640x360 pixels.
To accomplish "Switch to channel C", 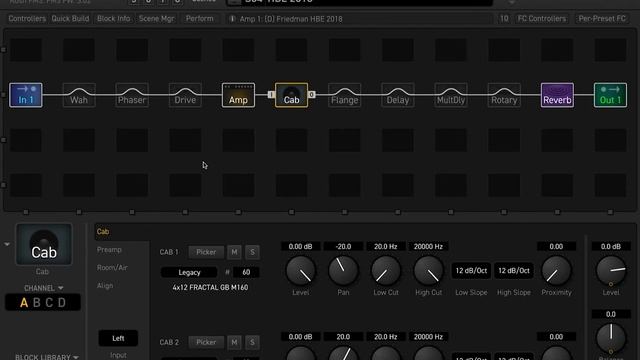I will 49,303.
